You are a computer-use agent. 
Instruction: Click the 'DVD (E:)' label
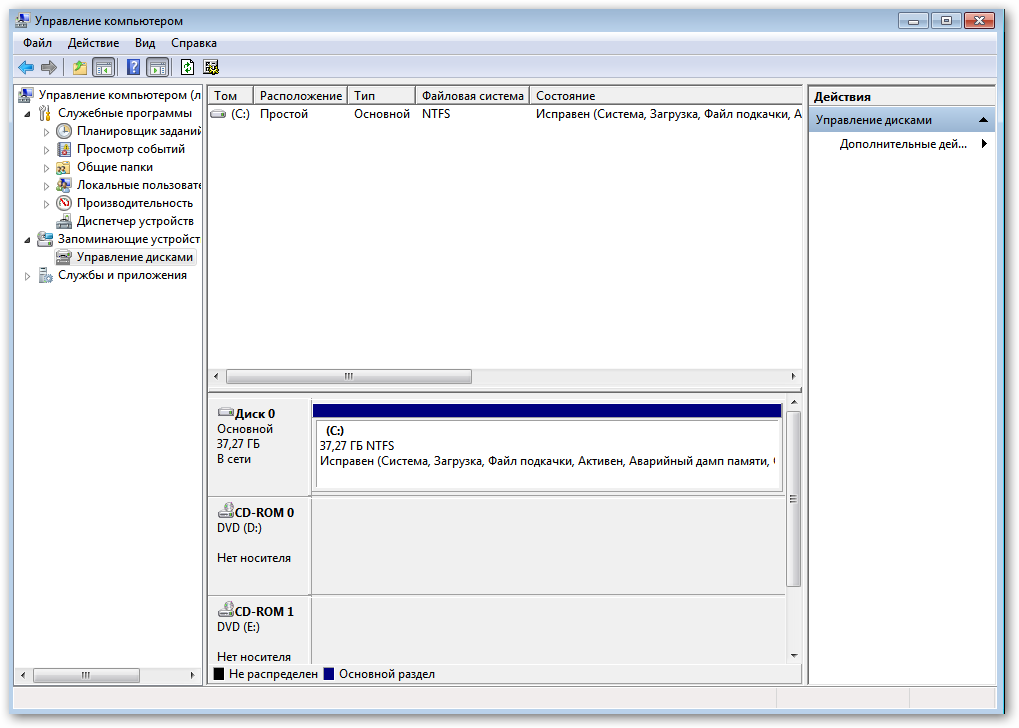coord(239,627)
